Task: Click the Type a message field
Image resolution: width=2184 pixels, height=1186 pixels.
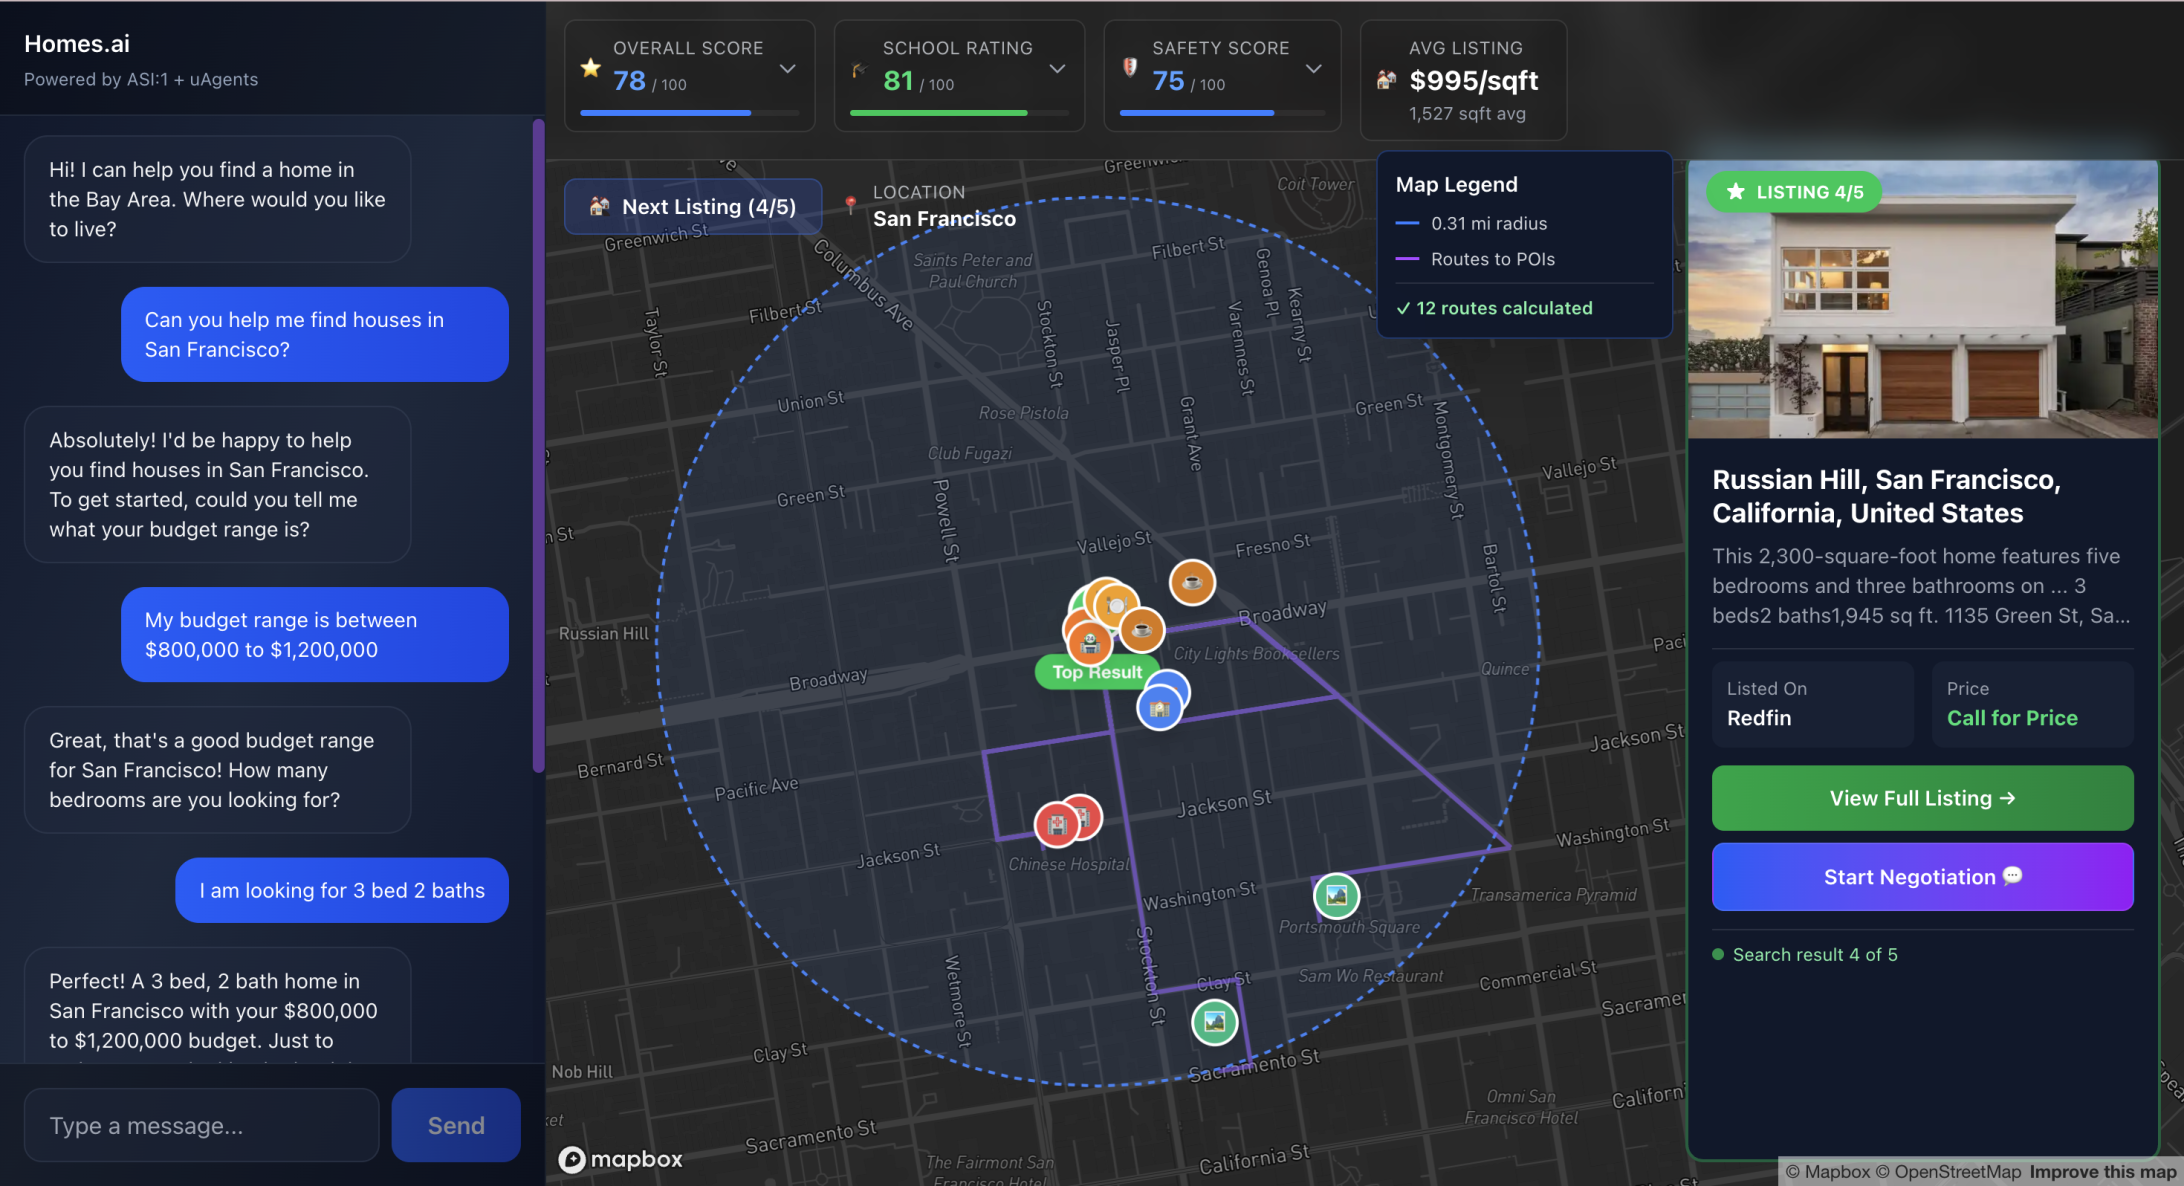Action: pos(202,1125)
